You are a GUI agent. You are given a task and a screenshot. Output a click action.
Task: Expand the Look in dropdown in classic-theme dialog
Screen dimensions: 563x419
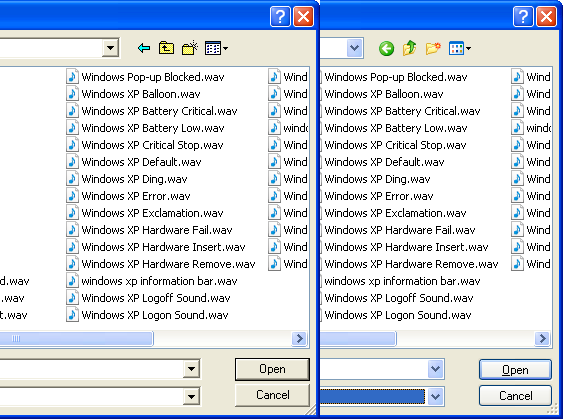[x=111, y=47]
